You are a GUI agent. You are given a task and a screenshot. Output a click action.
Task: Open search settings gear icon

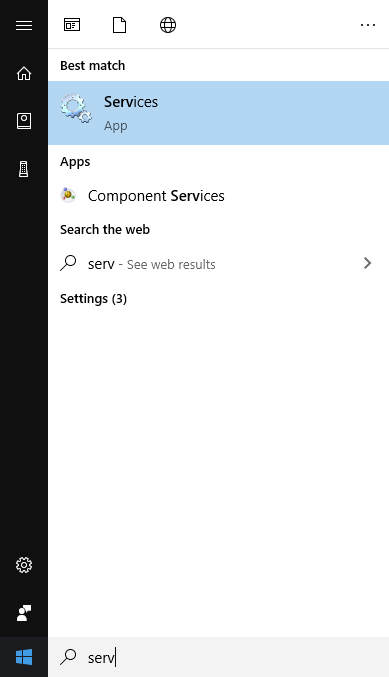click(24, 565)
